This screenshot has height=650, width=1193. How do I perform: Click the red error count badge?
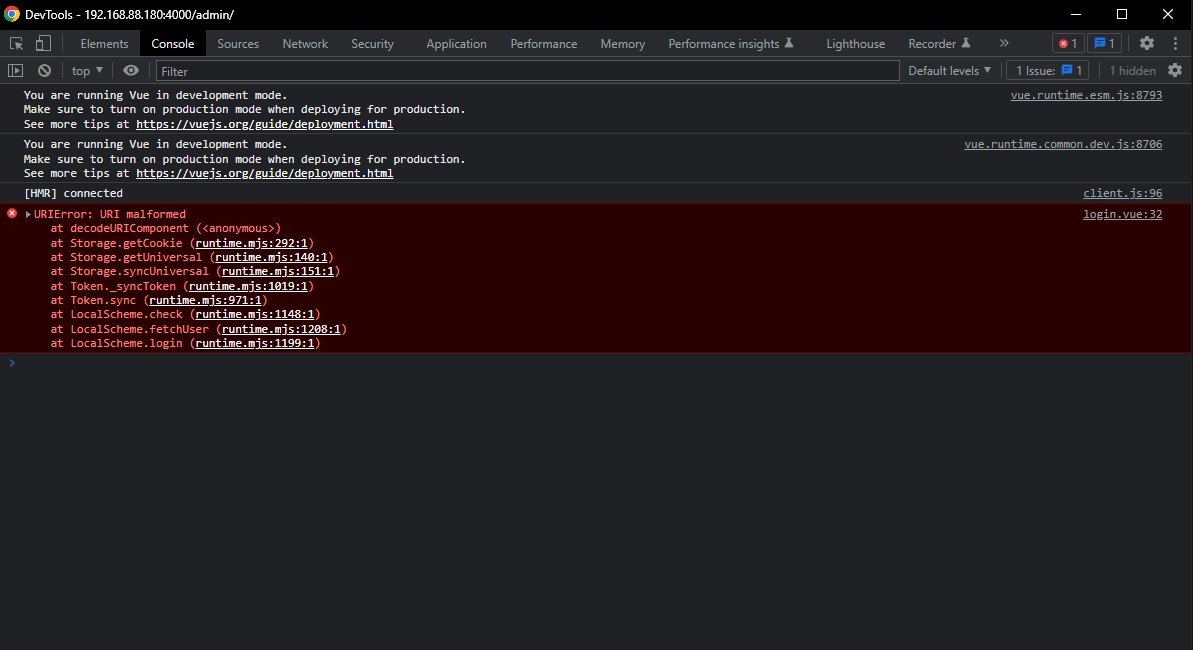[1067, 43]
